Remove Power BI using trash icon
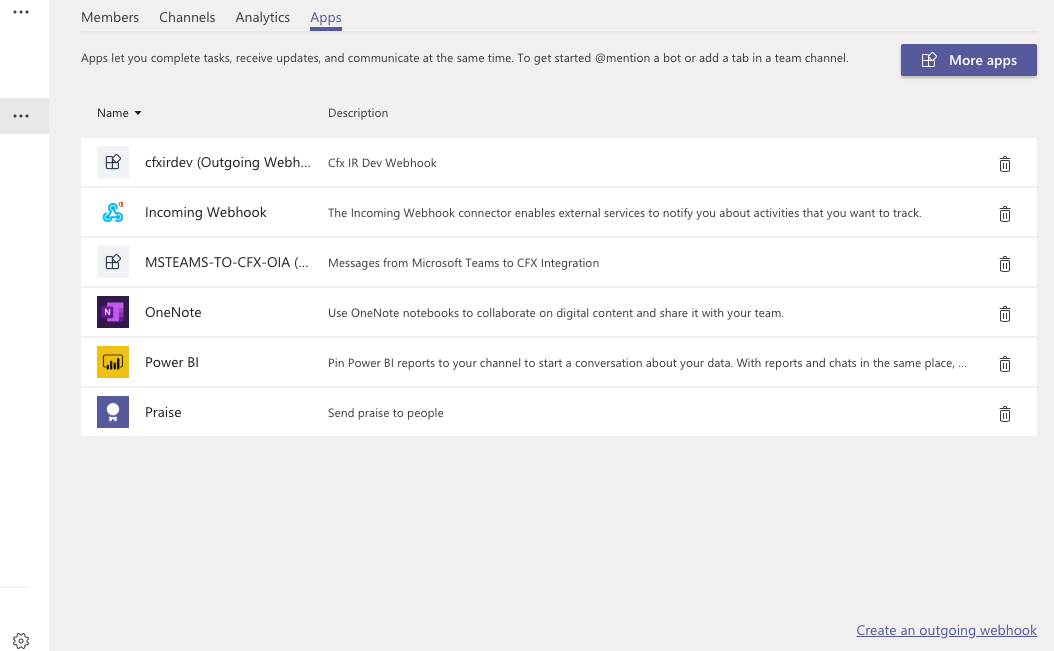The image size is (1054, 651). coord(1005,364)
